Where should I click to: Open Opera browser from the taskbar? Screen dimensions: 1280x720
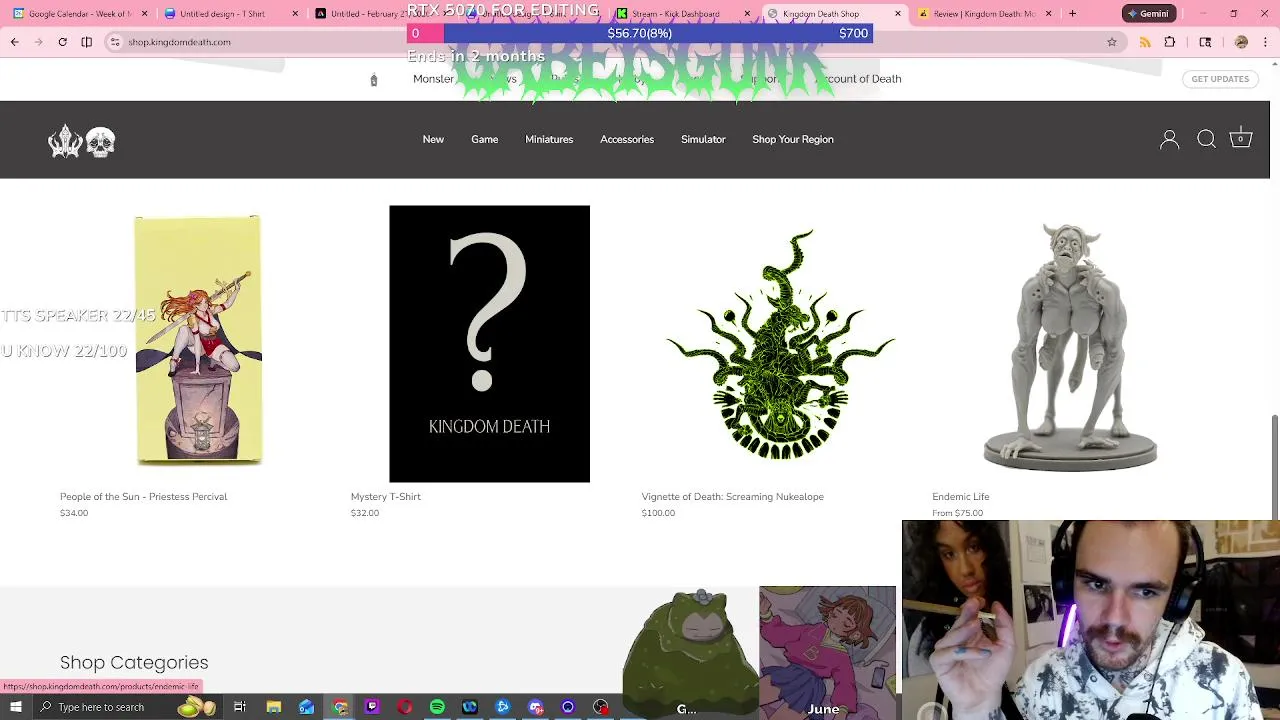click(404, 707)
